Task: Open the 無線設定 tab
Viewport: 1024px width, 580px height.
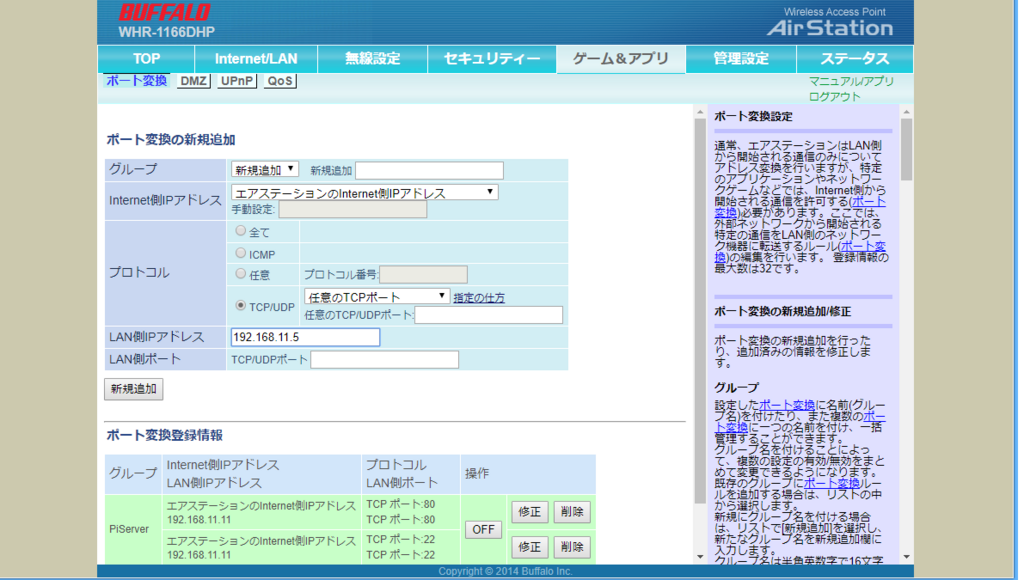Action: pyautogui.click(x=372, y=59)
